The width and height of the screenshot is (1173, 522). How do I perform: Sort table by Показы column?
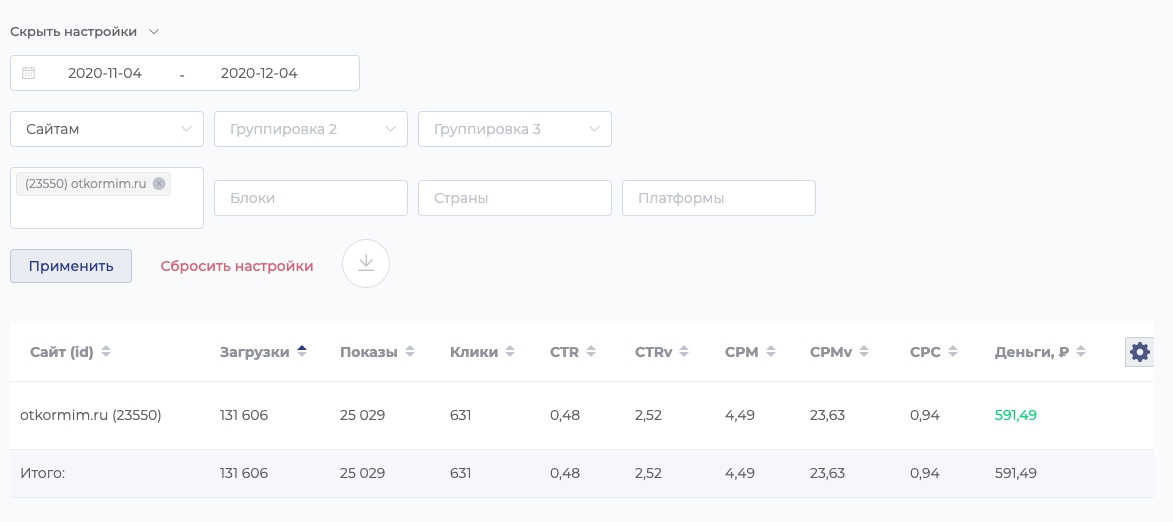tap(376, 352)
